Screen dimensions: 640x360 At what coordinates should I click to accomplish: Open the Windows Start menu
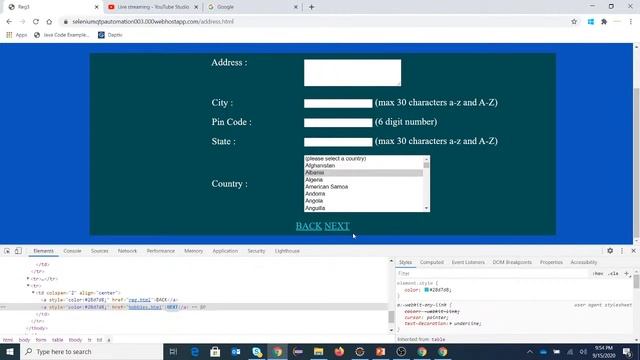(10, 351)
